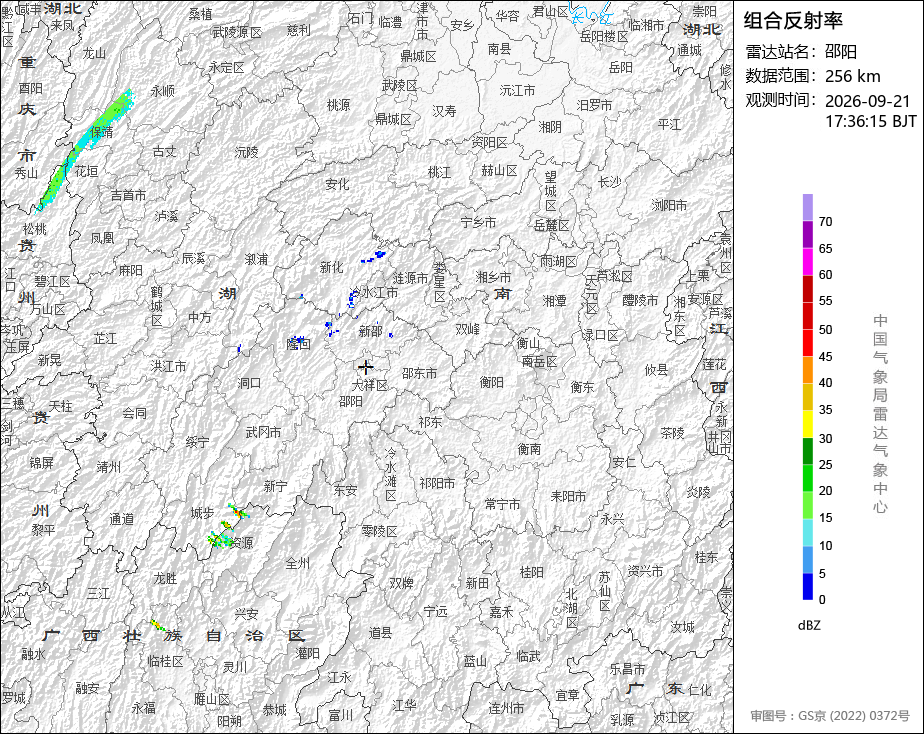
Task: Click the 冷水江市 label
Action: (x=374, y=292)
